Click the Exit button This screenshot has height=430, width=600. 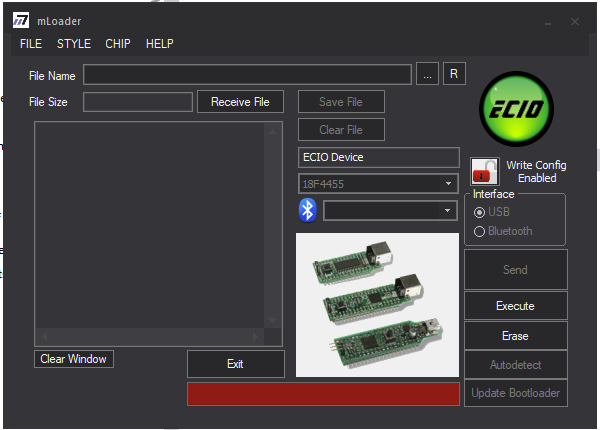pos(236,364)
